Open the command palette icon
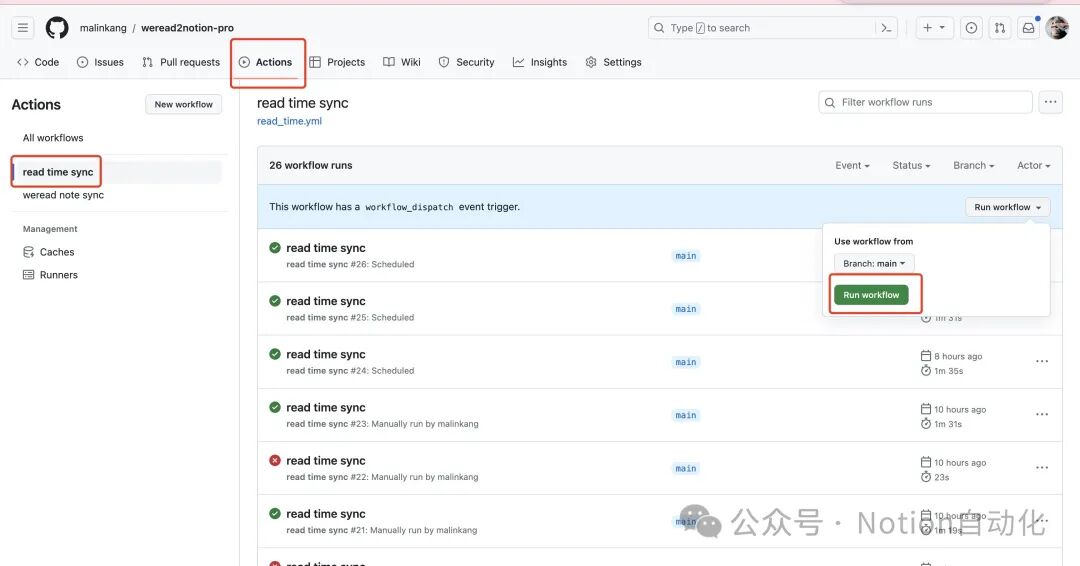The image size is (1080, 566). pos(886,28)
